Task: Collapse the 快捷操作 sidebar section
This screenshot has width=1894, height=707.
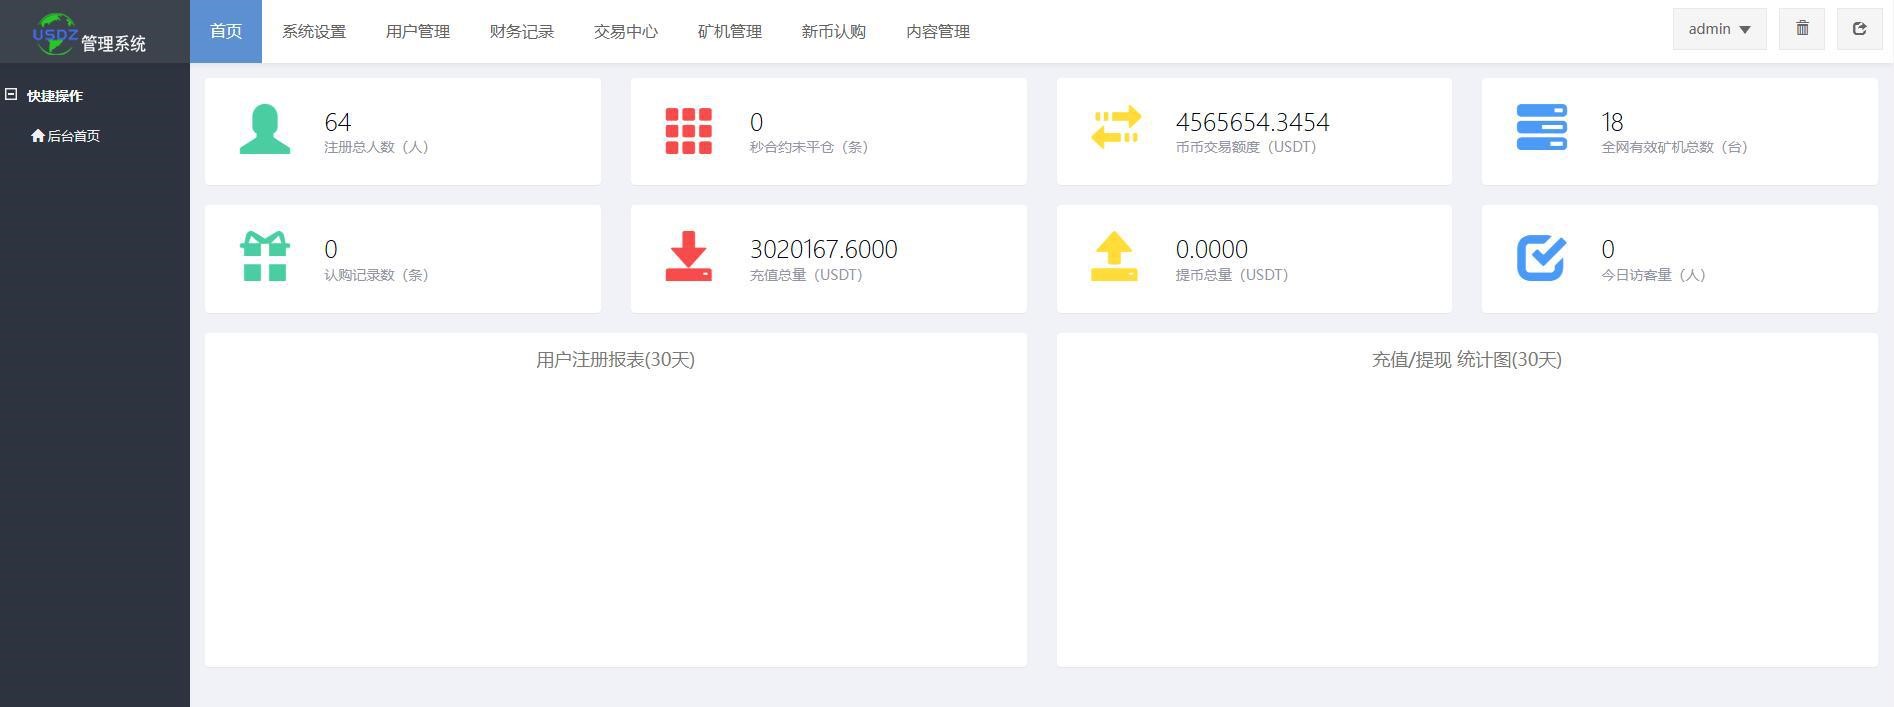Action: click(x=11, y=95)
